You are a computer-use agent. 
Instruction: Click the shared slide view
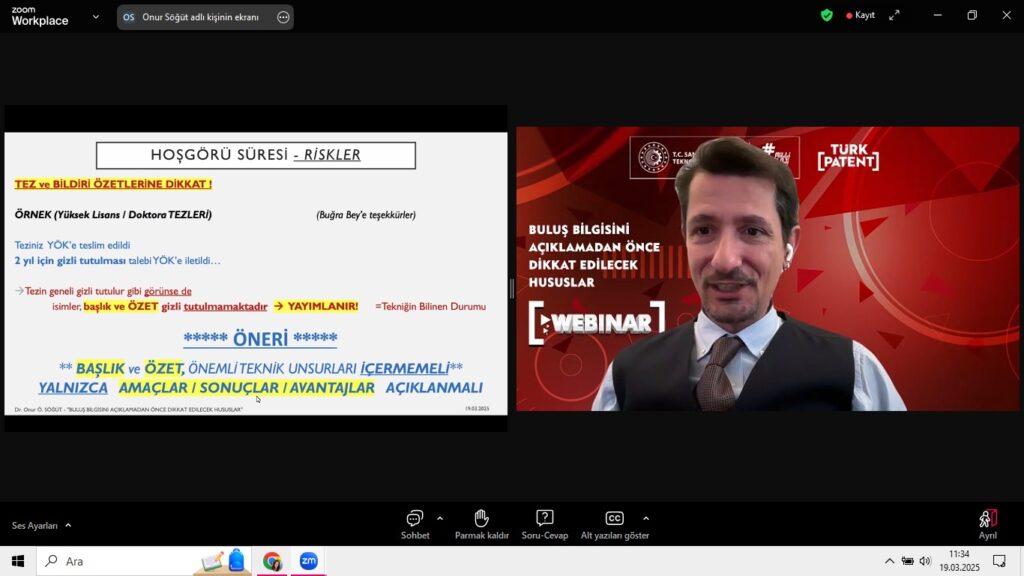click(x=256, y=274)
